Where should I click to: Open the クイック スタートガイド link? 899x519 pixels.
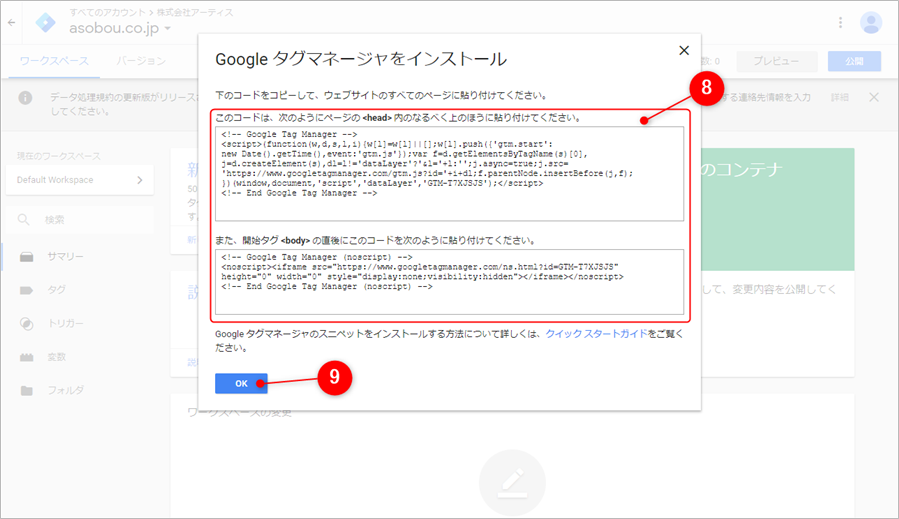[x=596, y=334]
